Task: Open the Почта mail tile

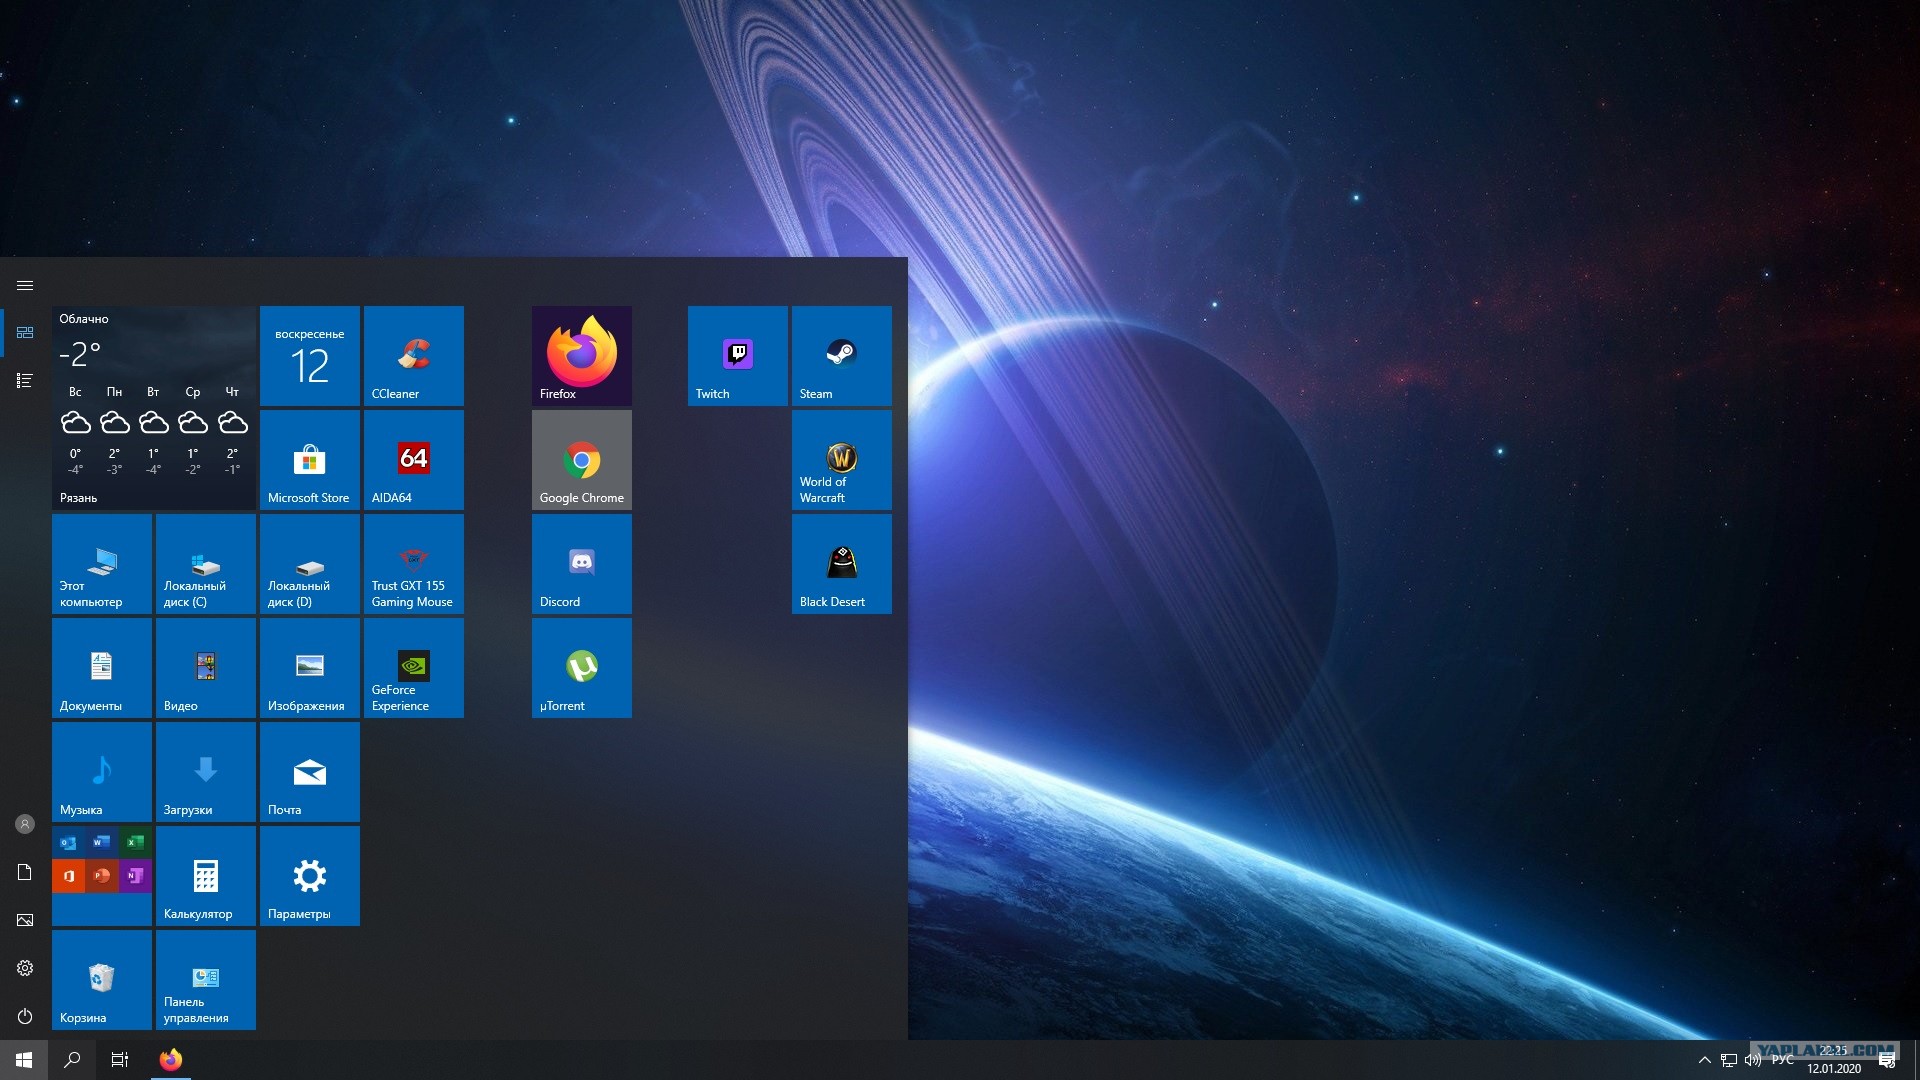Action: [x=310, y=772]
